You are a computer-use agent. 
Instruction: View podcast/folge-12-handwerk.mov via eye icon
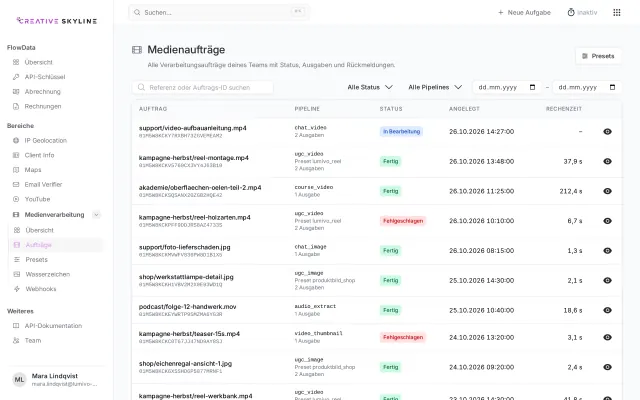[x=607, y=310]
